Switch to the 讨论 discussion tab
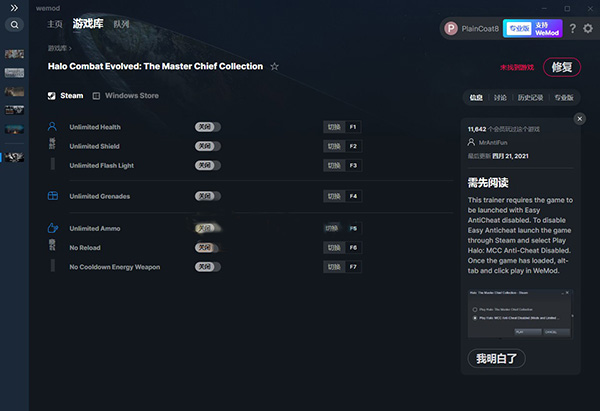The width and height of the screenshot is (600, 411). click(x=500, y=98)
